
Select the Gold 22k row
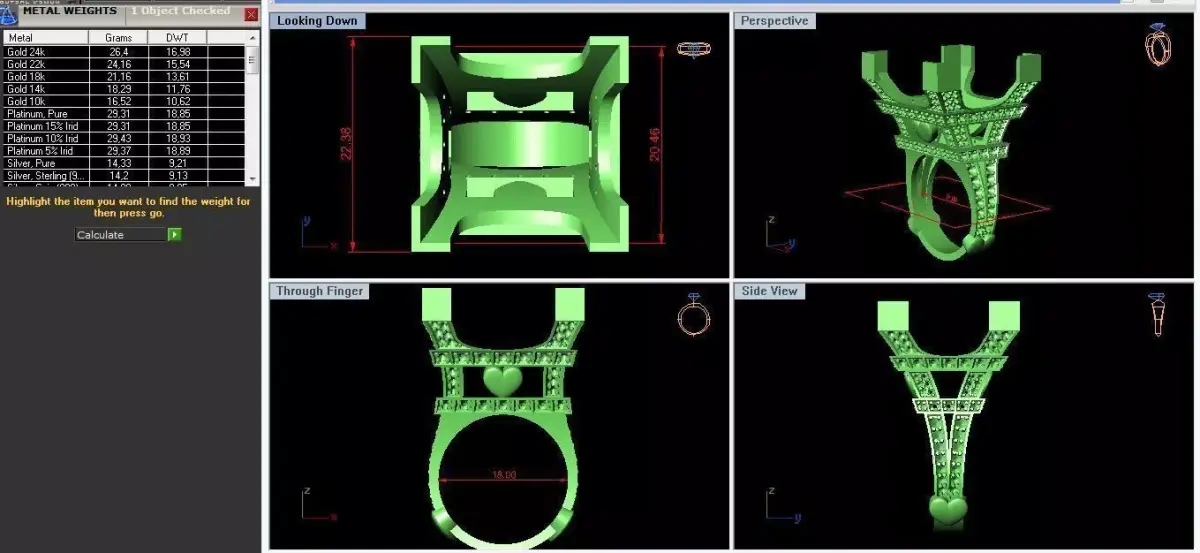[124, 64]
